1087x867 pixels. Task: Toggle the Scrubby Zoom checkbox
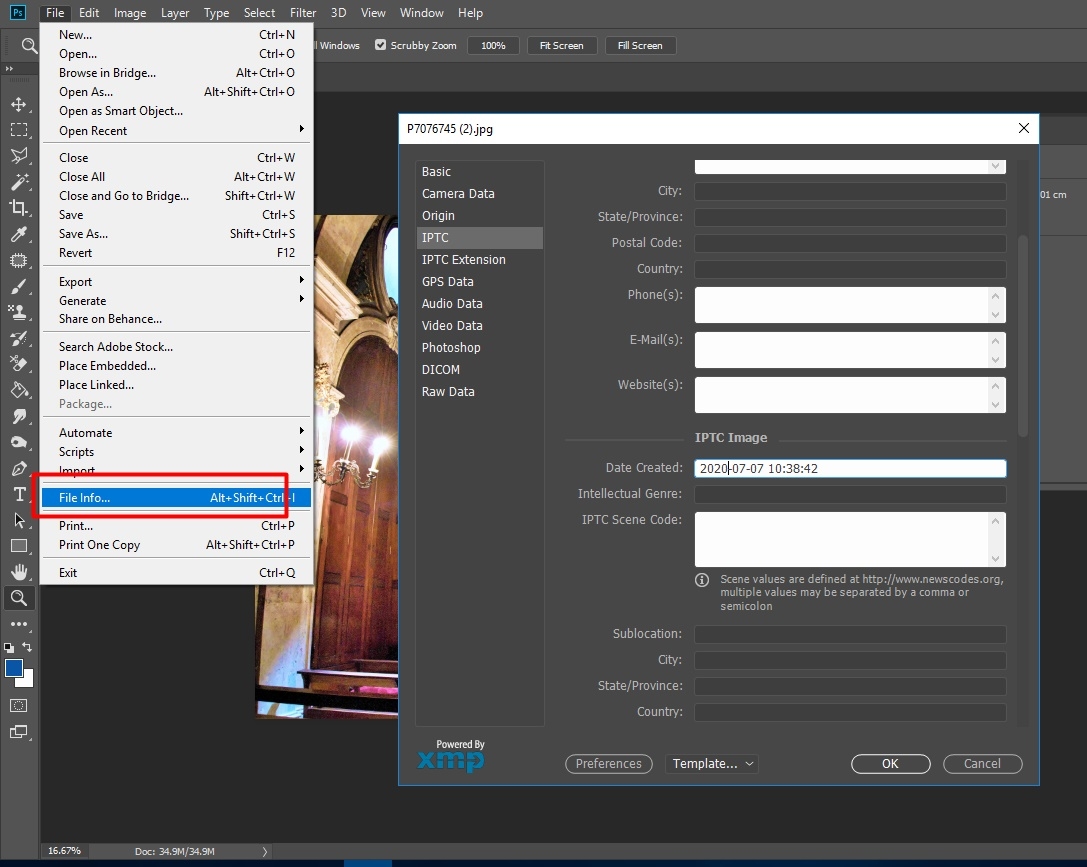pos(380,45)
